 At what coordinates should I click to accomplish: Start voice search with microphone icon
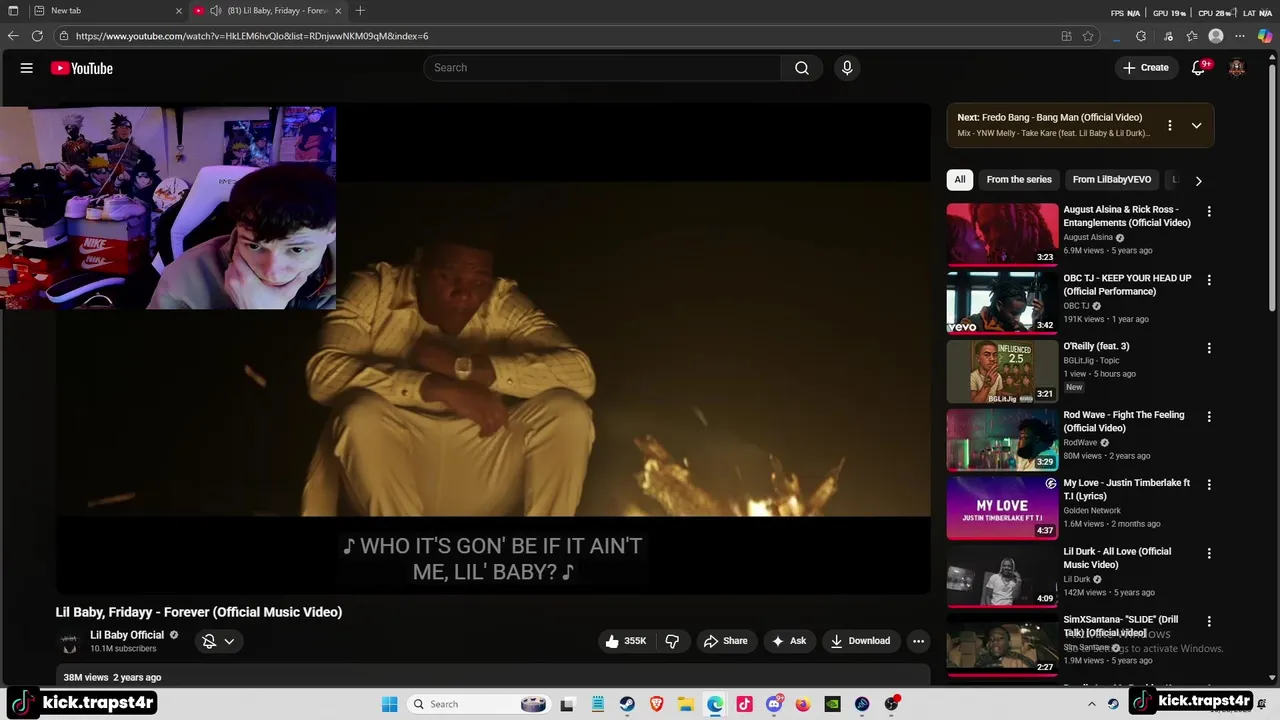click(x=847, y=68)
